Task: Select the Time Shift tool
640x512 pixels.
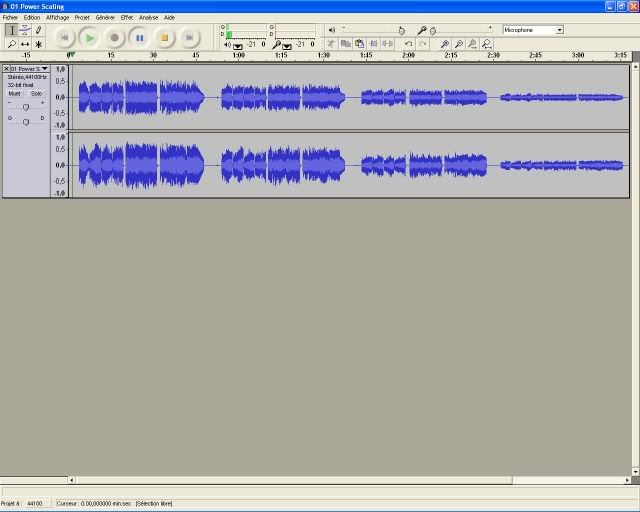Action: click(x=25, y=44)
